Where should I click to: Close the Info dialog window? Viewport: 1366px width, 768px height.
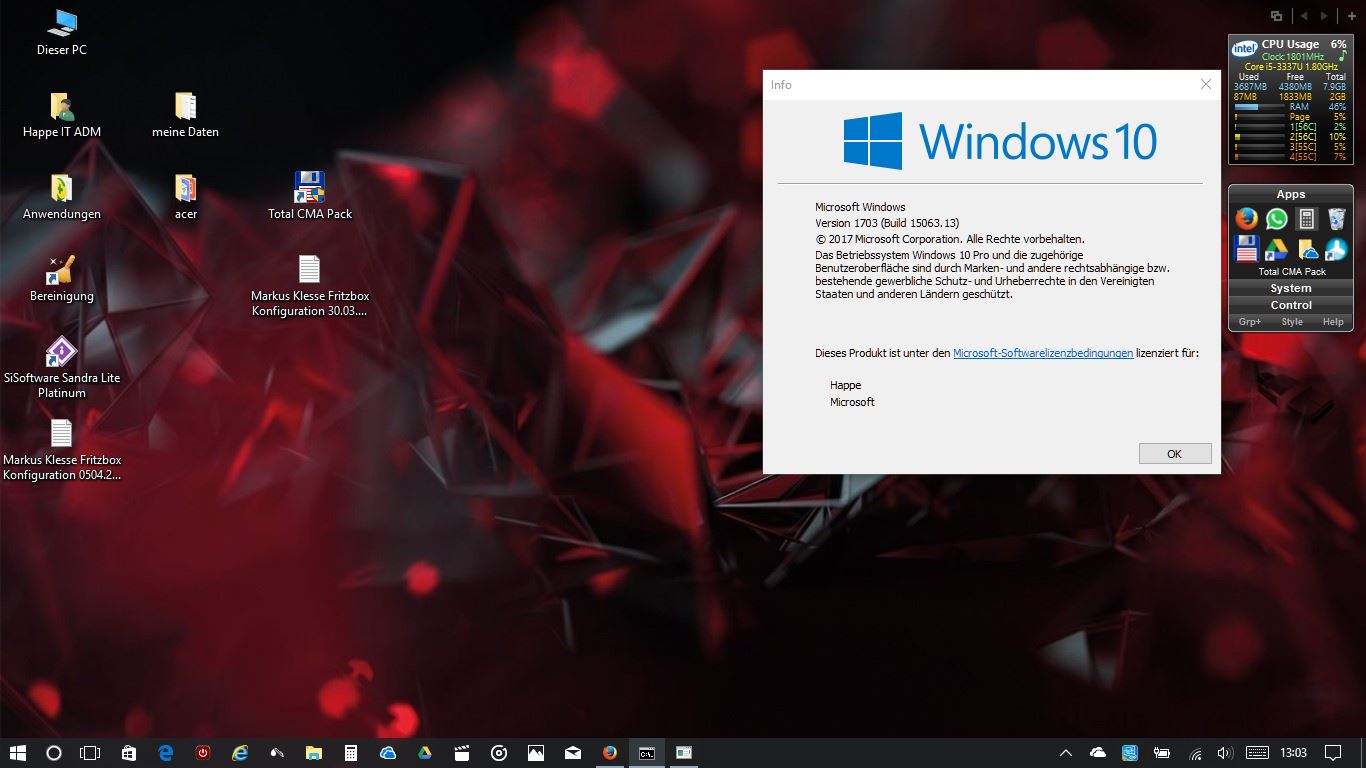point(1206,85)
